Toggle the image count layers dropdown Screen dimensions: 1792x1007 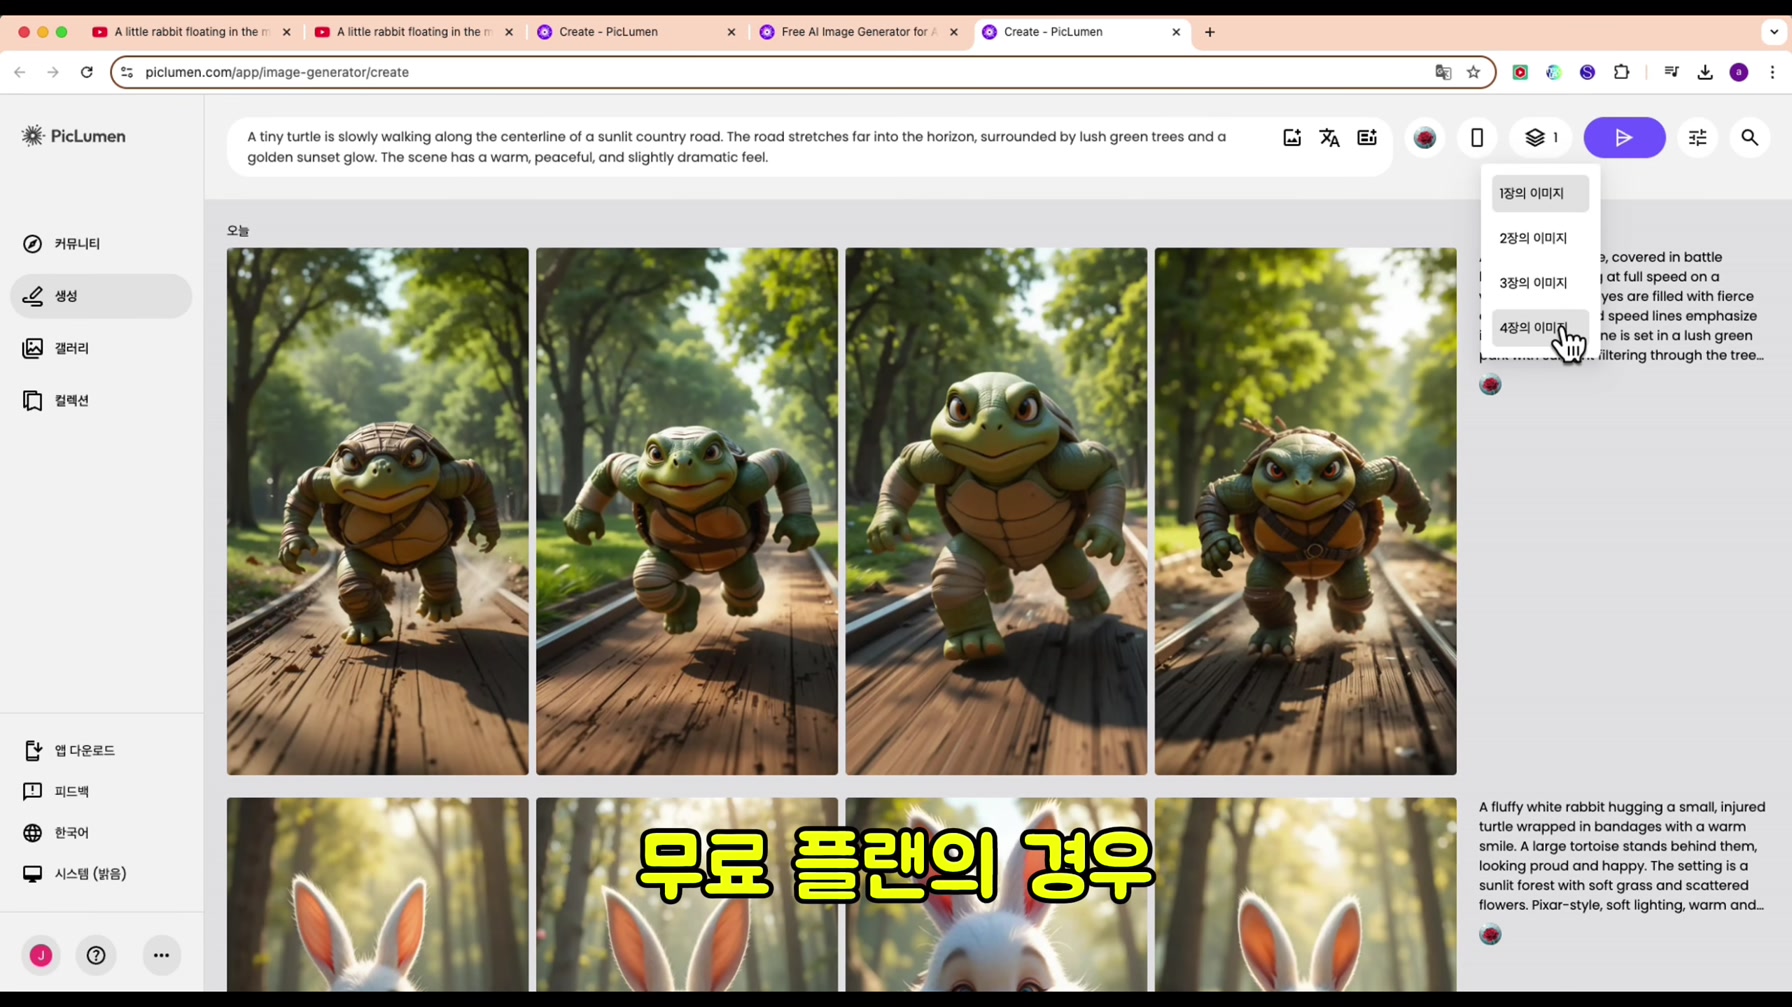[1542, 138]
